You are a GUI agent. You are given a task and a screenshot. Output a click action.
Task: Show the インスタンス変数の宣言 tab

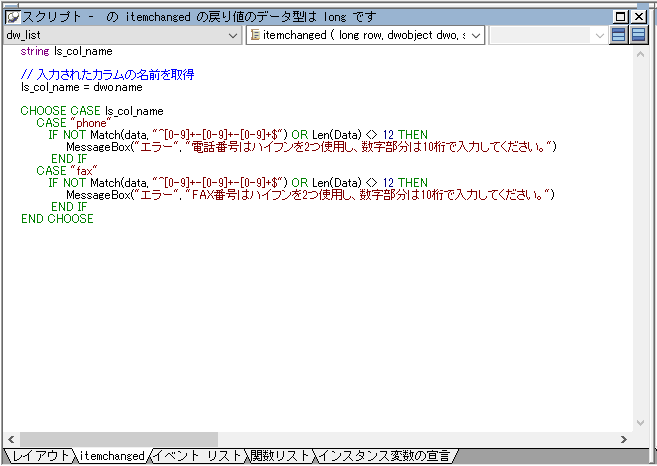382,456
